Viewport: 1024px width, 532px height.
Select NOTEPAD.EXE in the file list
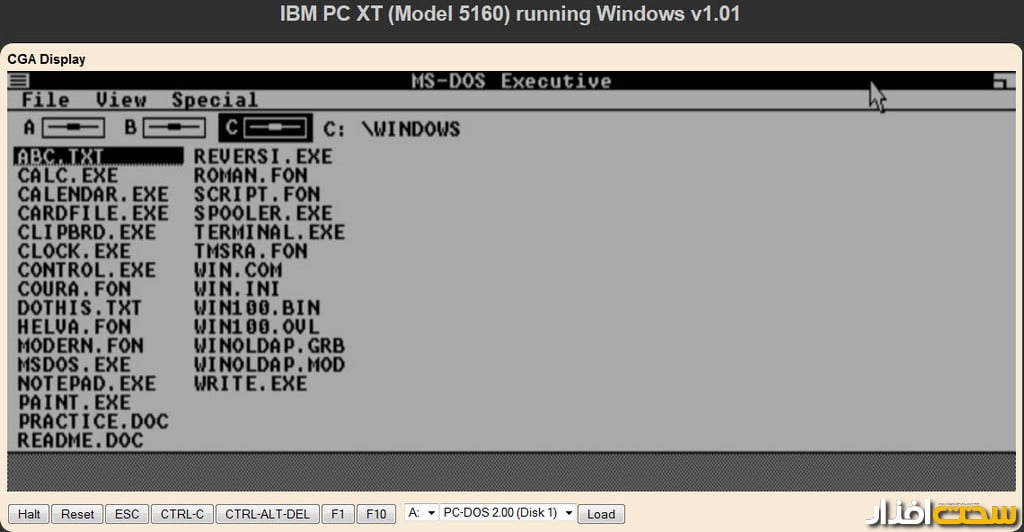coord(87,384)
